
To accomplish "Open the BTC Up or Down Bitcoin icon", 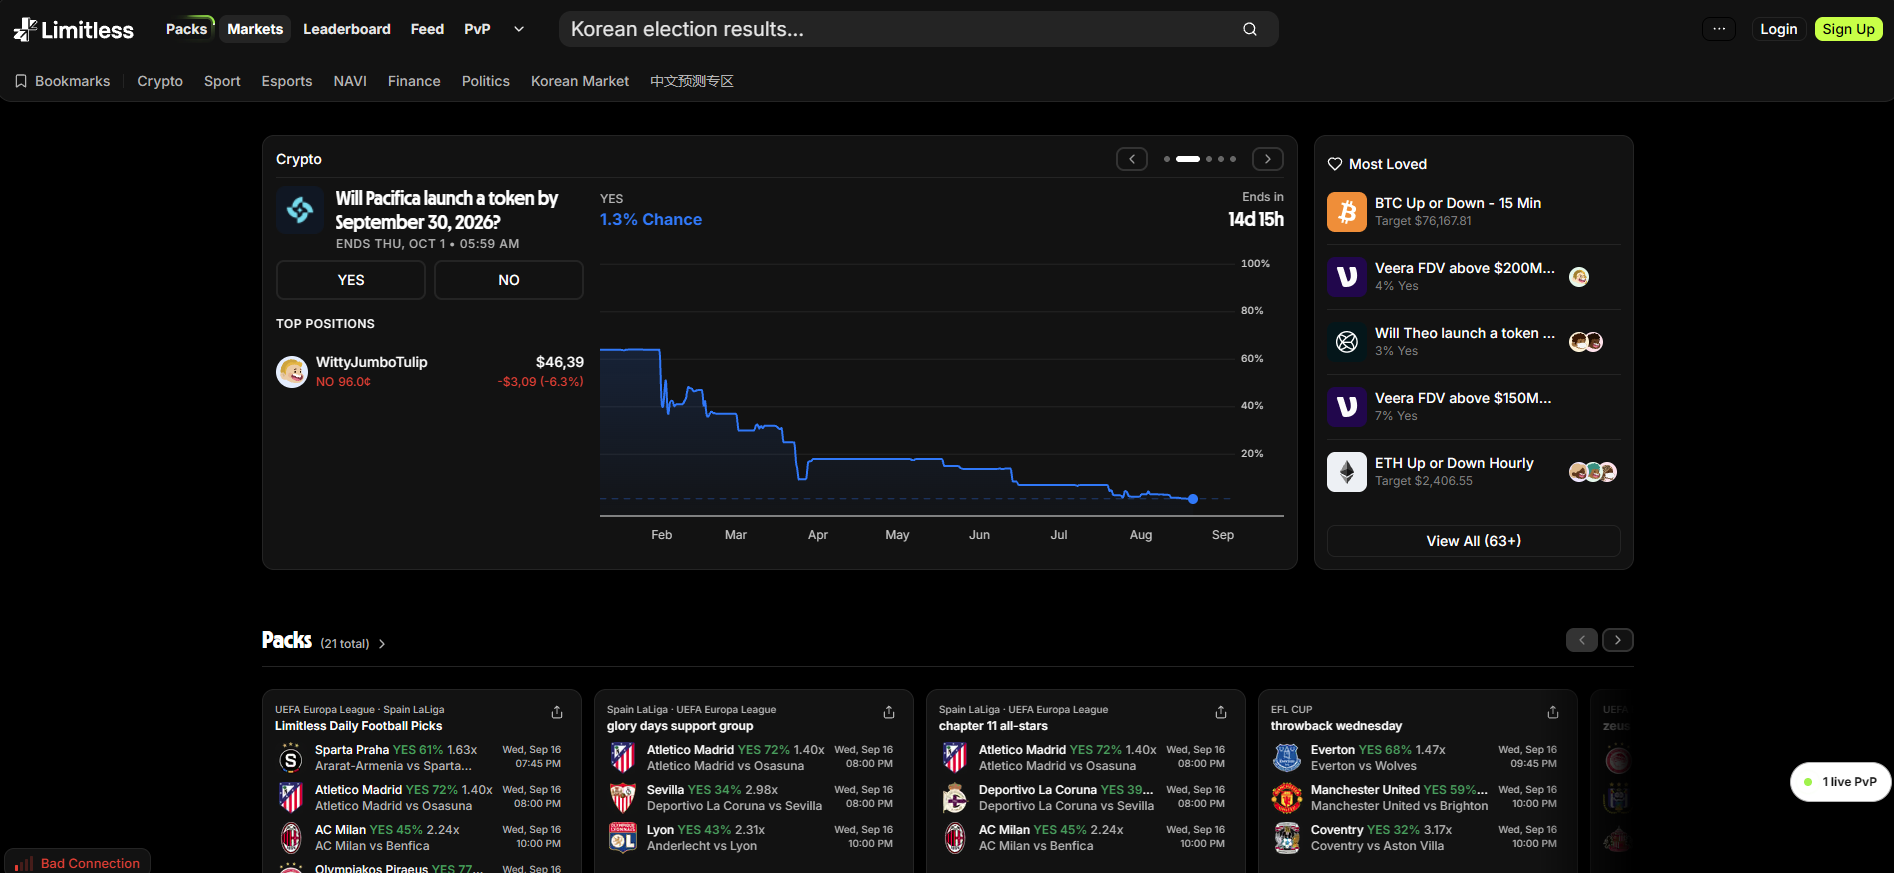I will click(x=1347, y=212).
